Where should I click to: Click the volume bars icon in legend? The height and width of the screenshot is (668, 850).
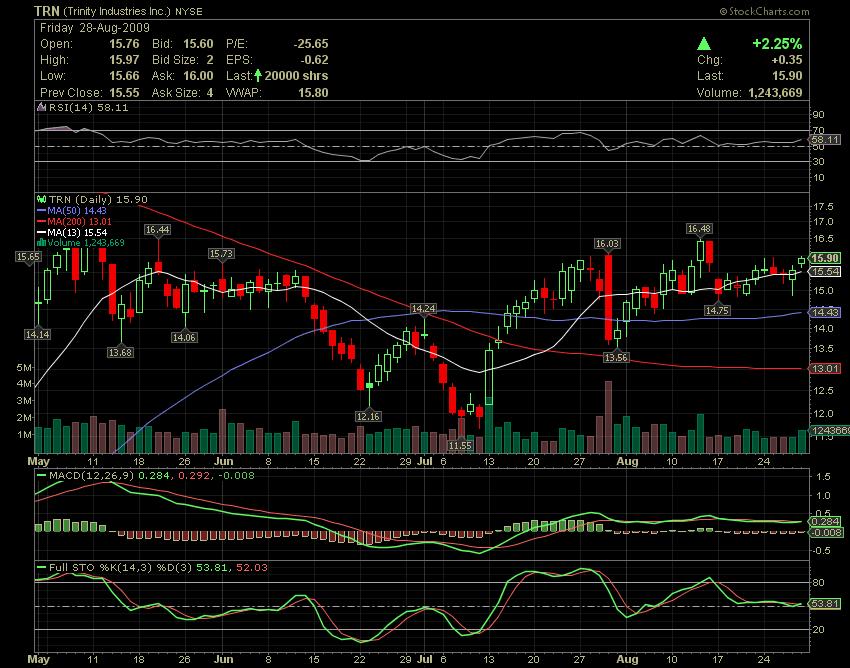pos(41,243)
